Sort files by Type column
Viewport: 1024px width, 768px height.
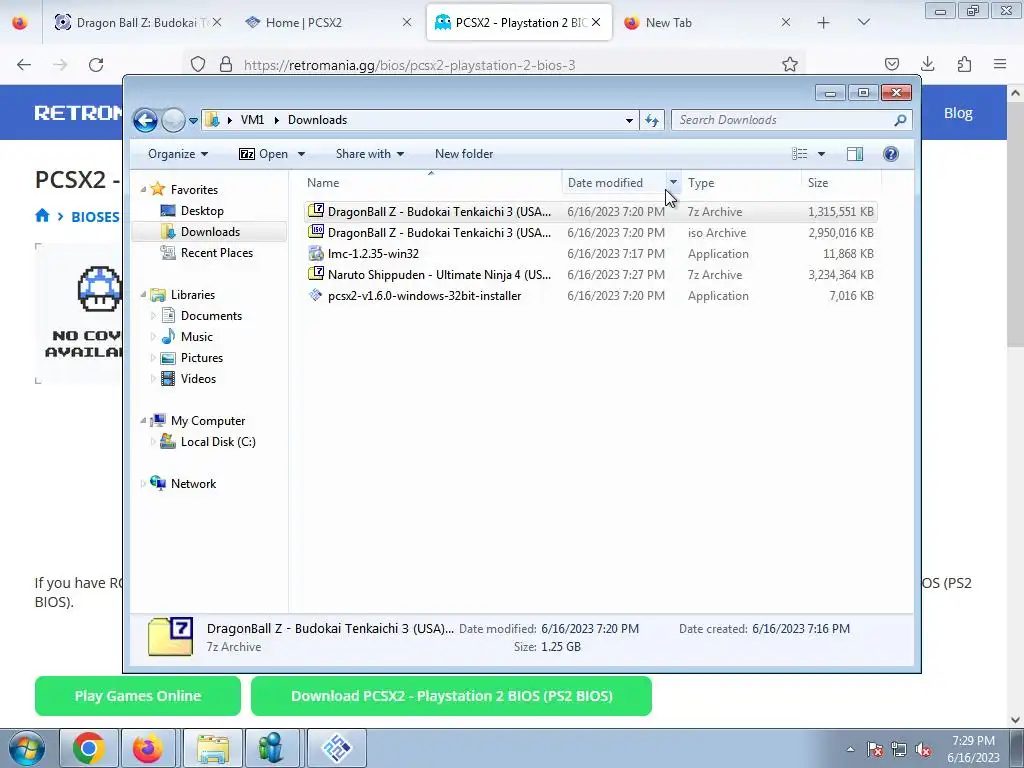tap(741, 183)
